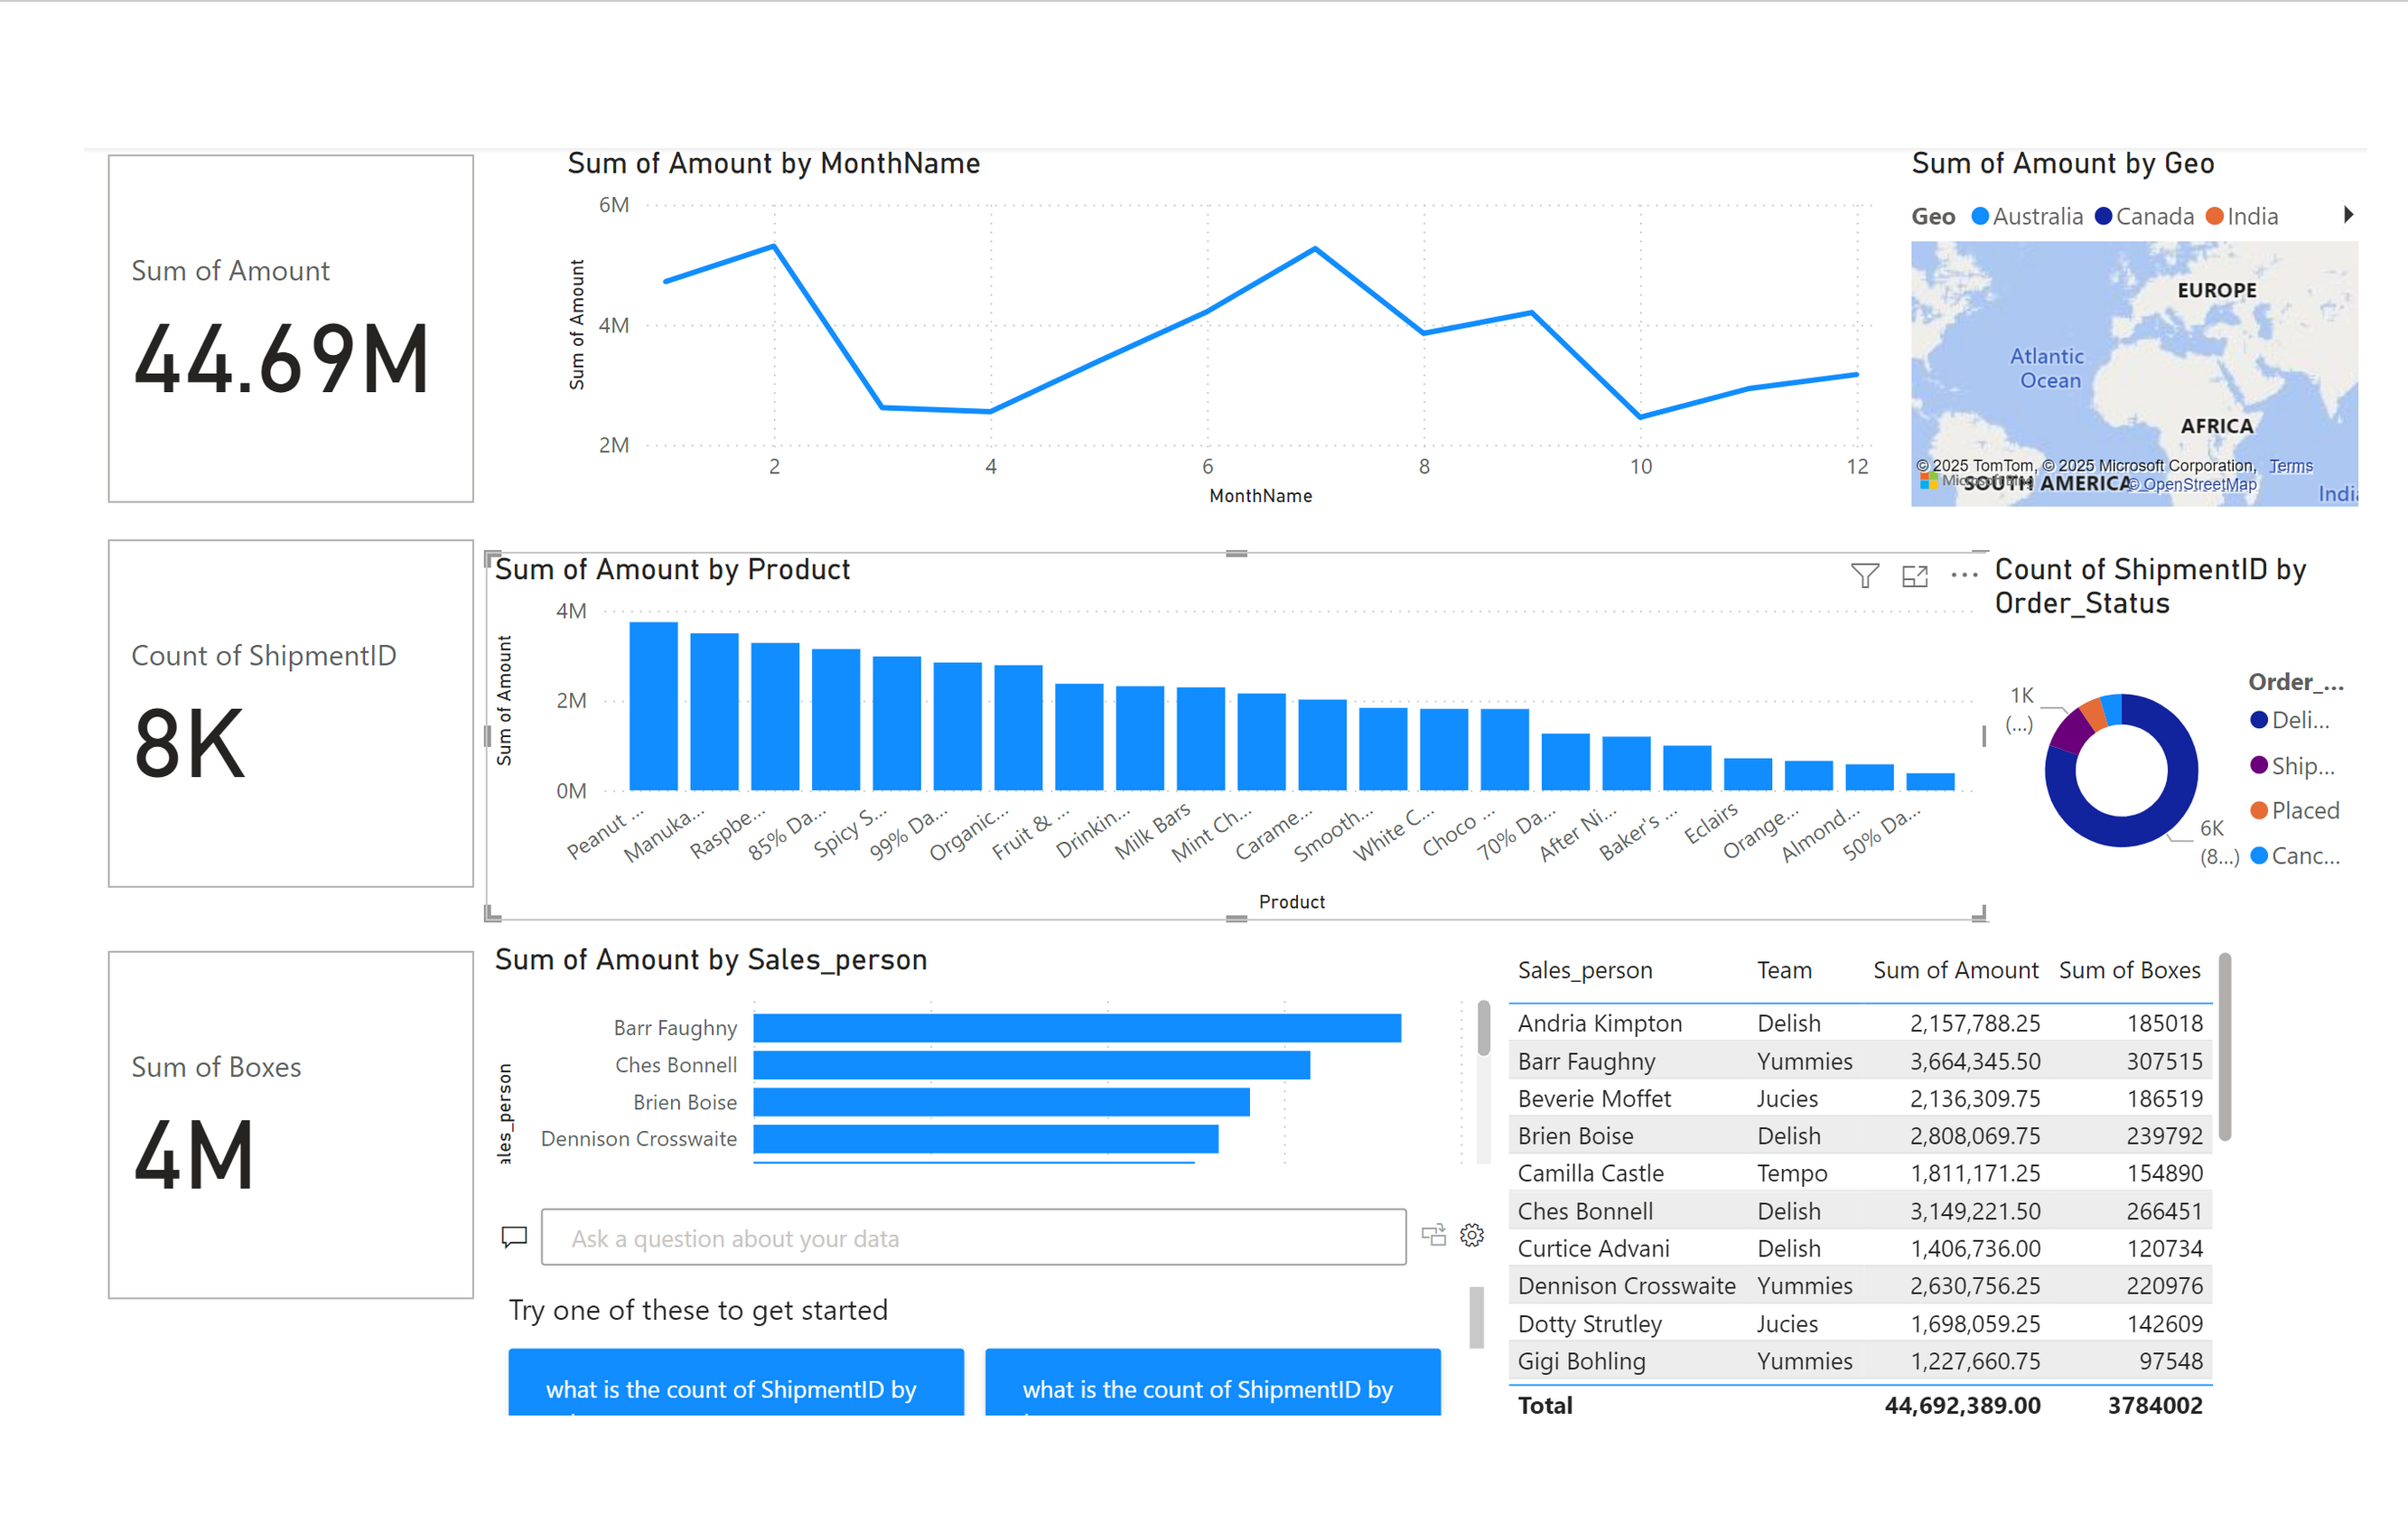Select the India legend marker
Image resolution: width=2408 pixels, height=1523 pixels.
(x=2215, y=216)
